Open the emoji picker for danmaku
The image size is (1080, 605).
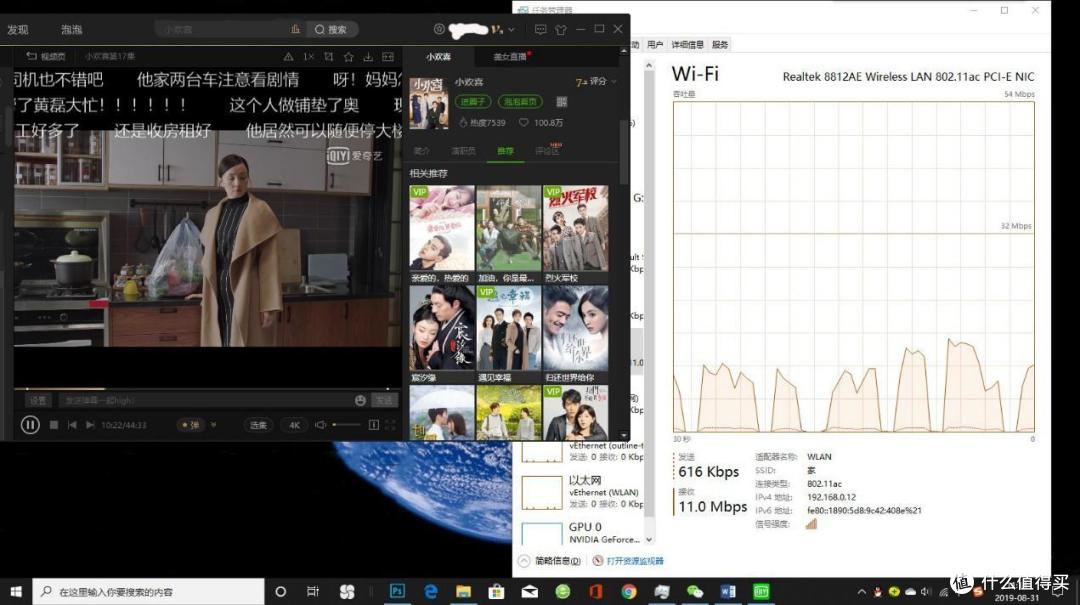coord(360,400)
